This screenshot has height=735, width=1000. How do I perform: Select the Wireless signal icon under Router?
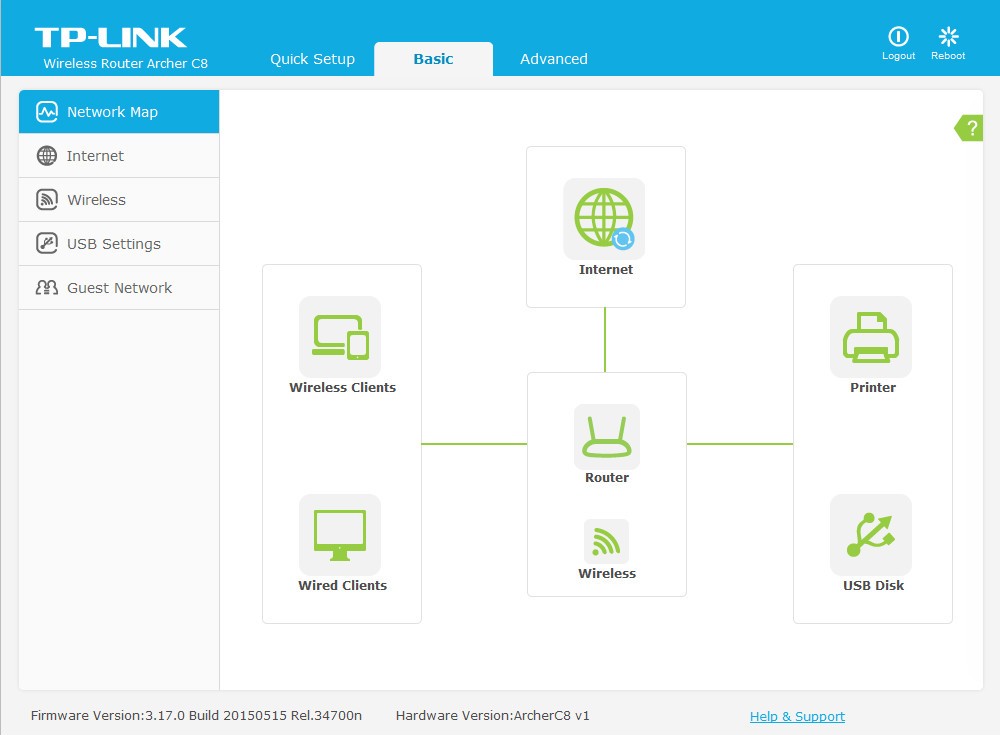point(606,542)
